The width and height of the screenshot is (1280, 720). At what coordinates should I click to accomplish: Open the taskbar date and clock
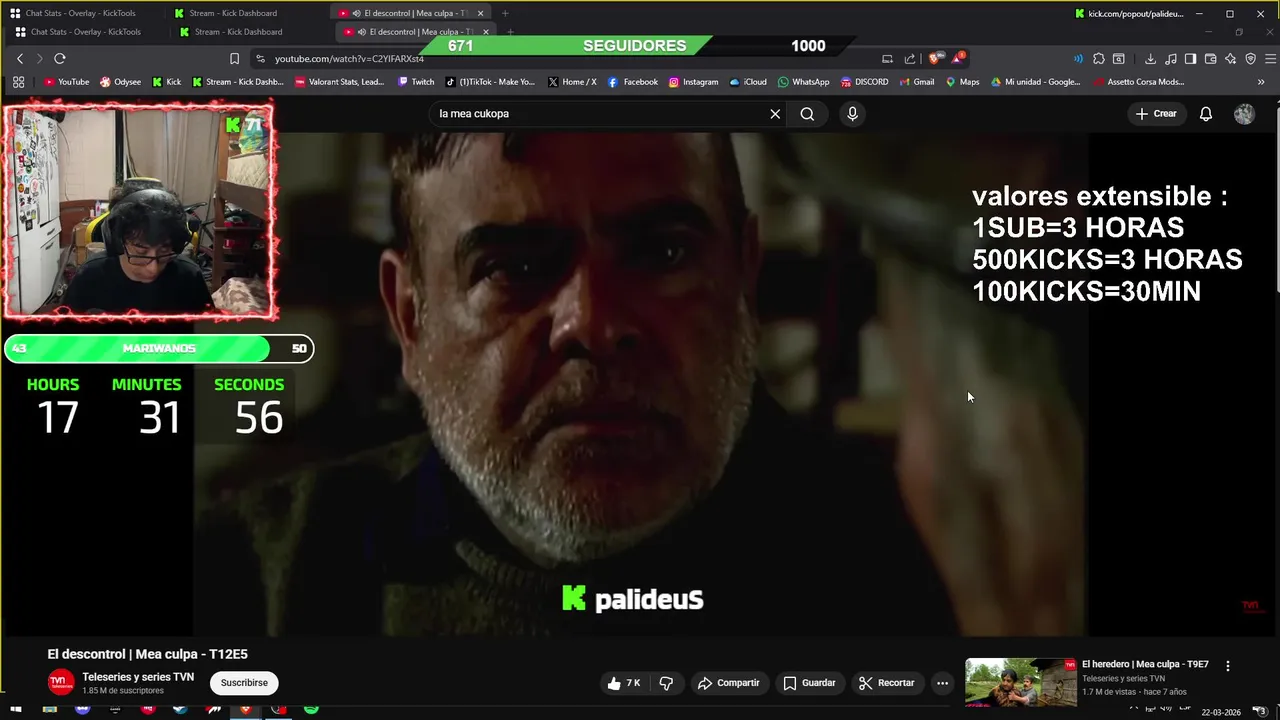coord(1220,712)
